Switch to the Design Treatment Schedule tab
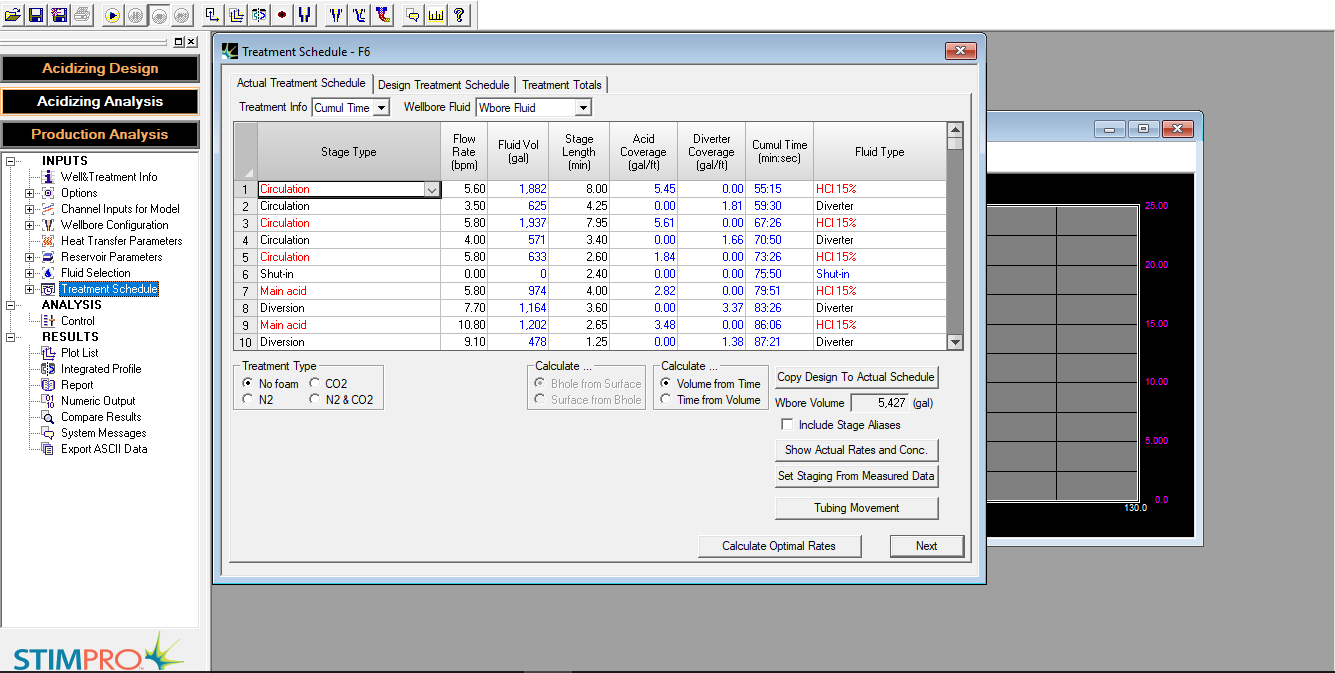 pos(444,85)
